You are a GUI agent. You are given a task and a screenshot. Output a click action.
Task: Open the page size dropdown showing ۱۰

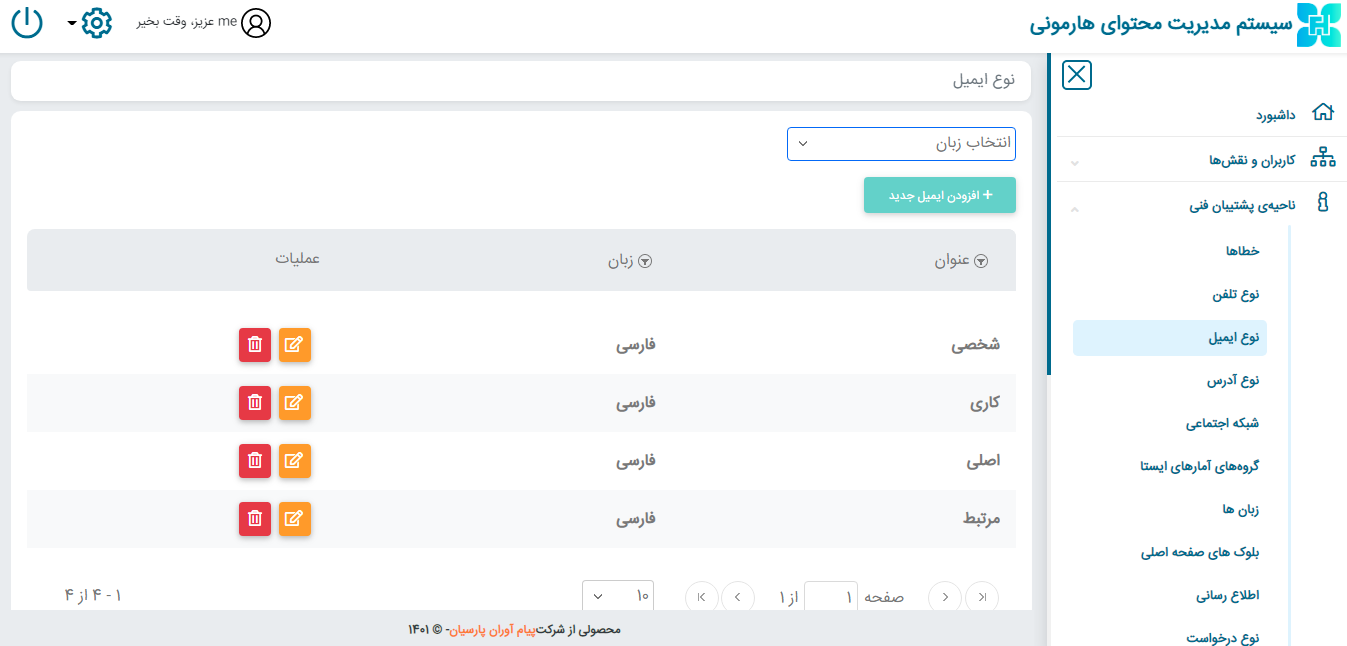coord(617,597)
